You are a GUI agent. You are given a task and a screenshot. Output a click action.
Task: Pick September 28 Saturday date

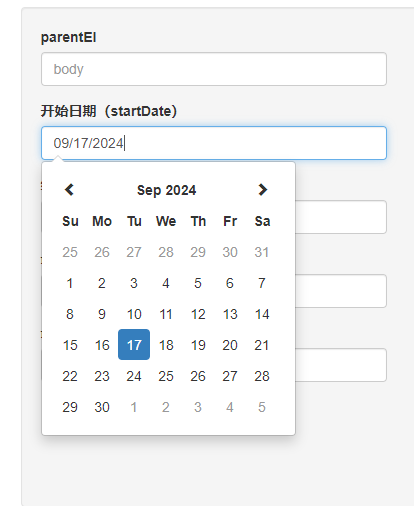[x=262, y=376]
